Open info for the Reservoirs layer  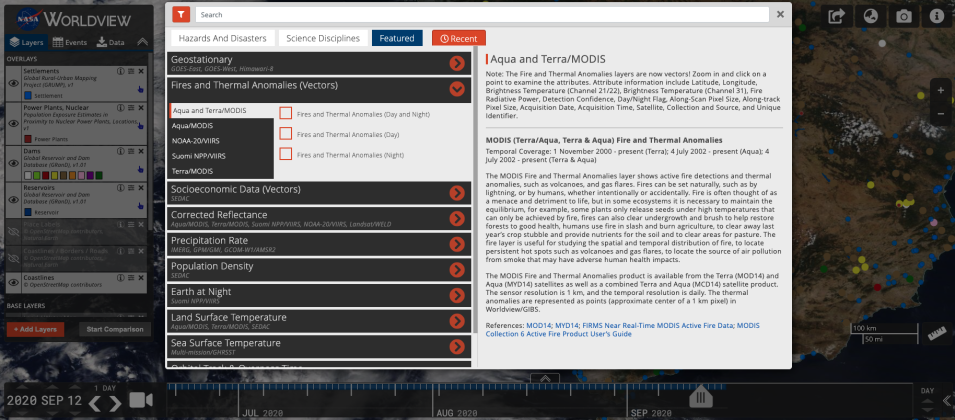pyautogui.click(x=121, y=188)
